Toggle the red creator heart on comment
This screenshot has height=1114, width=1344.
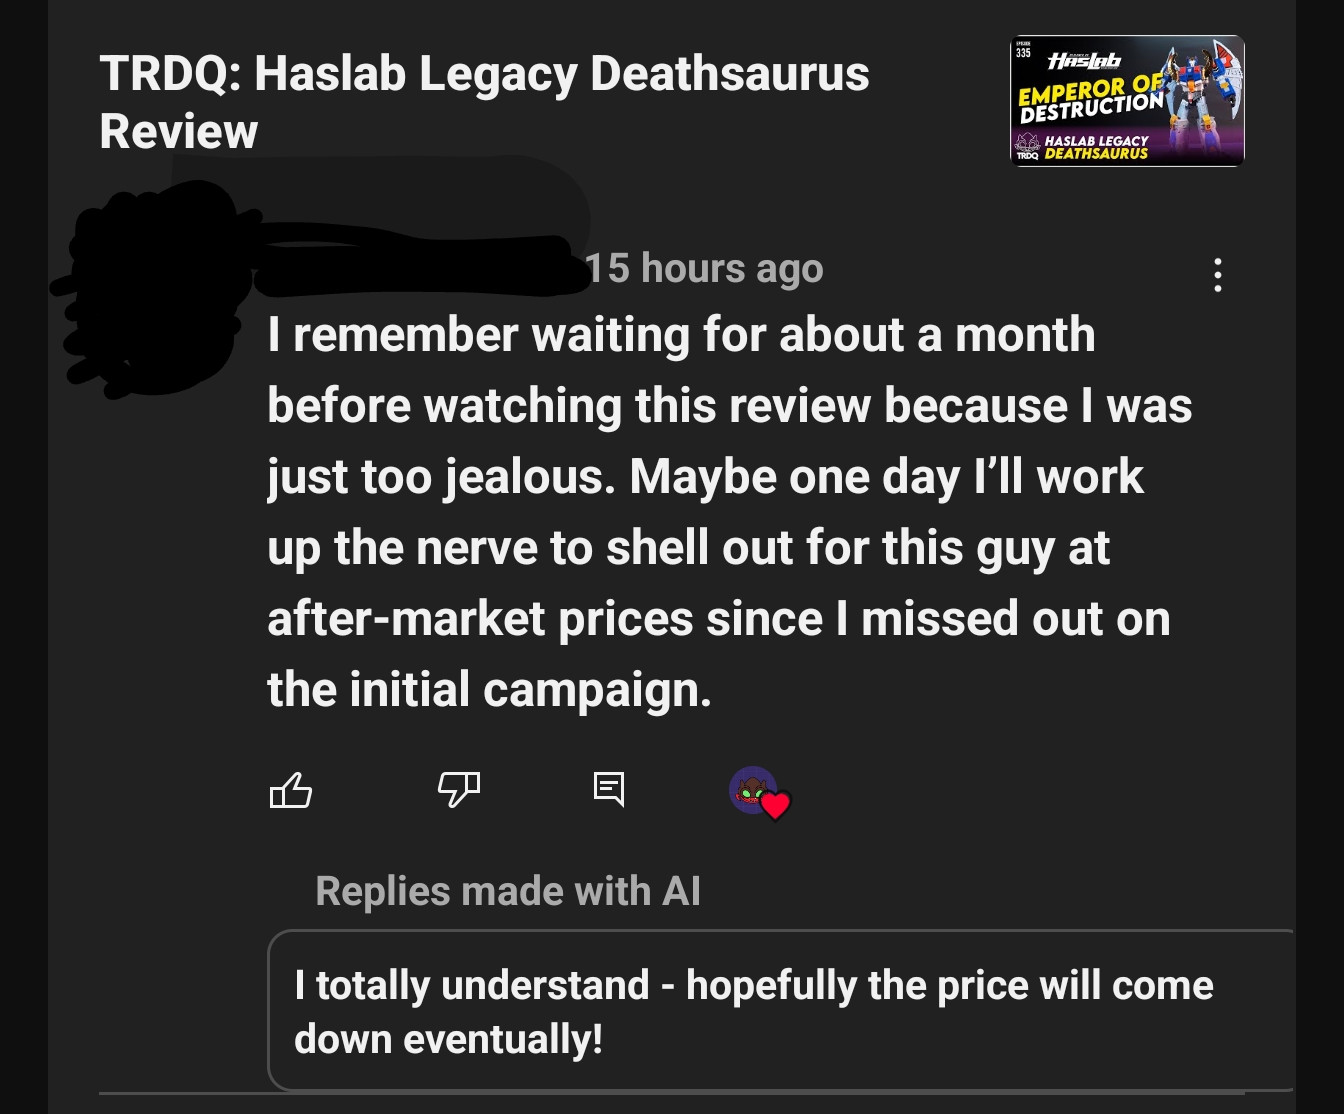(776, 805)
